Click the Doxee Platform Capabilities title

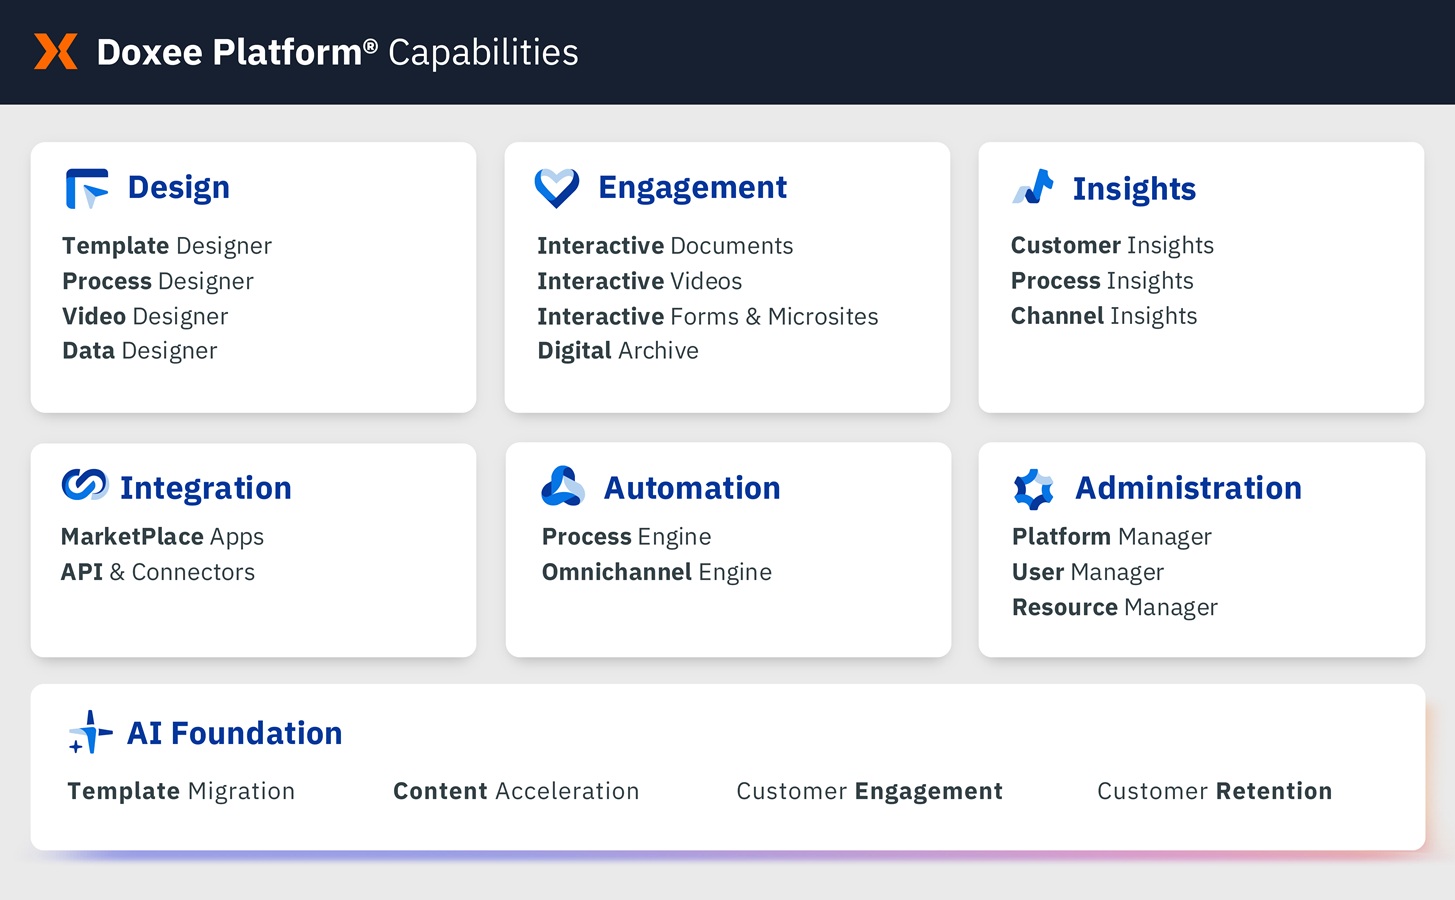pyautogui.click(x=337, y=52)
